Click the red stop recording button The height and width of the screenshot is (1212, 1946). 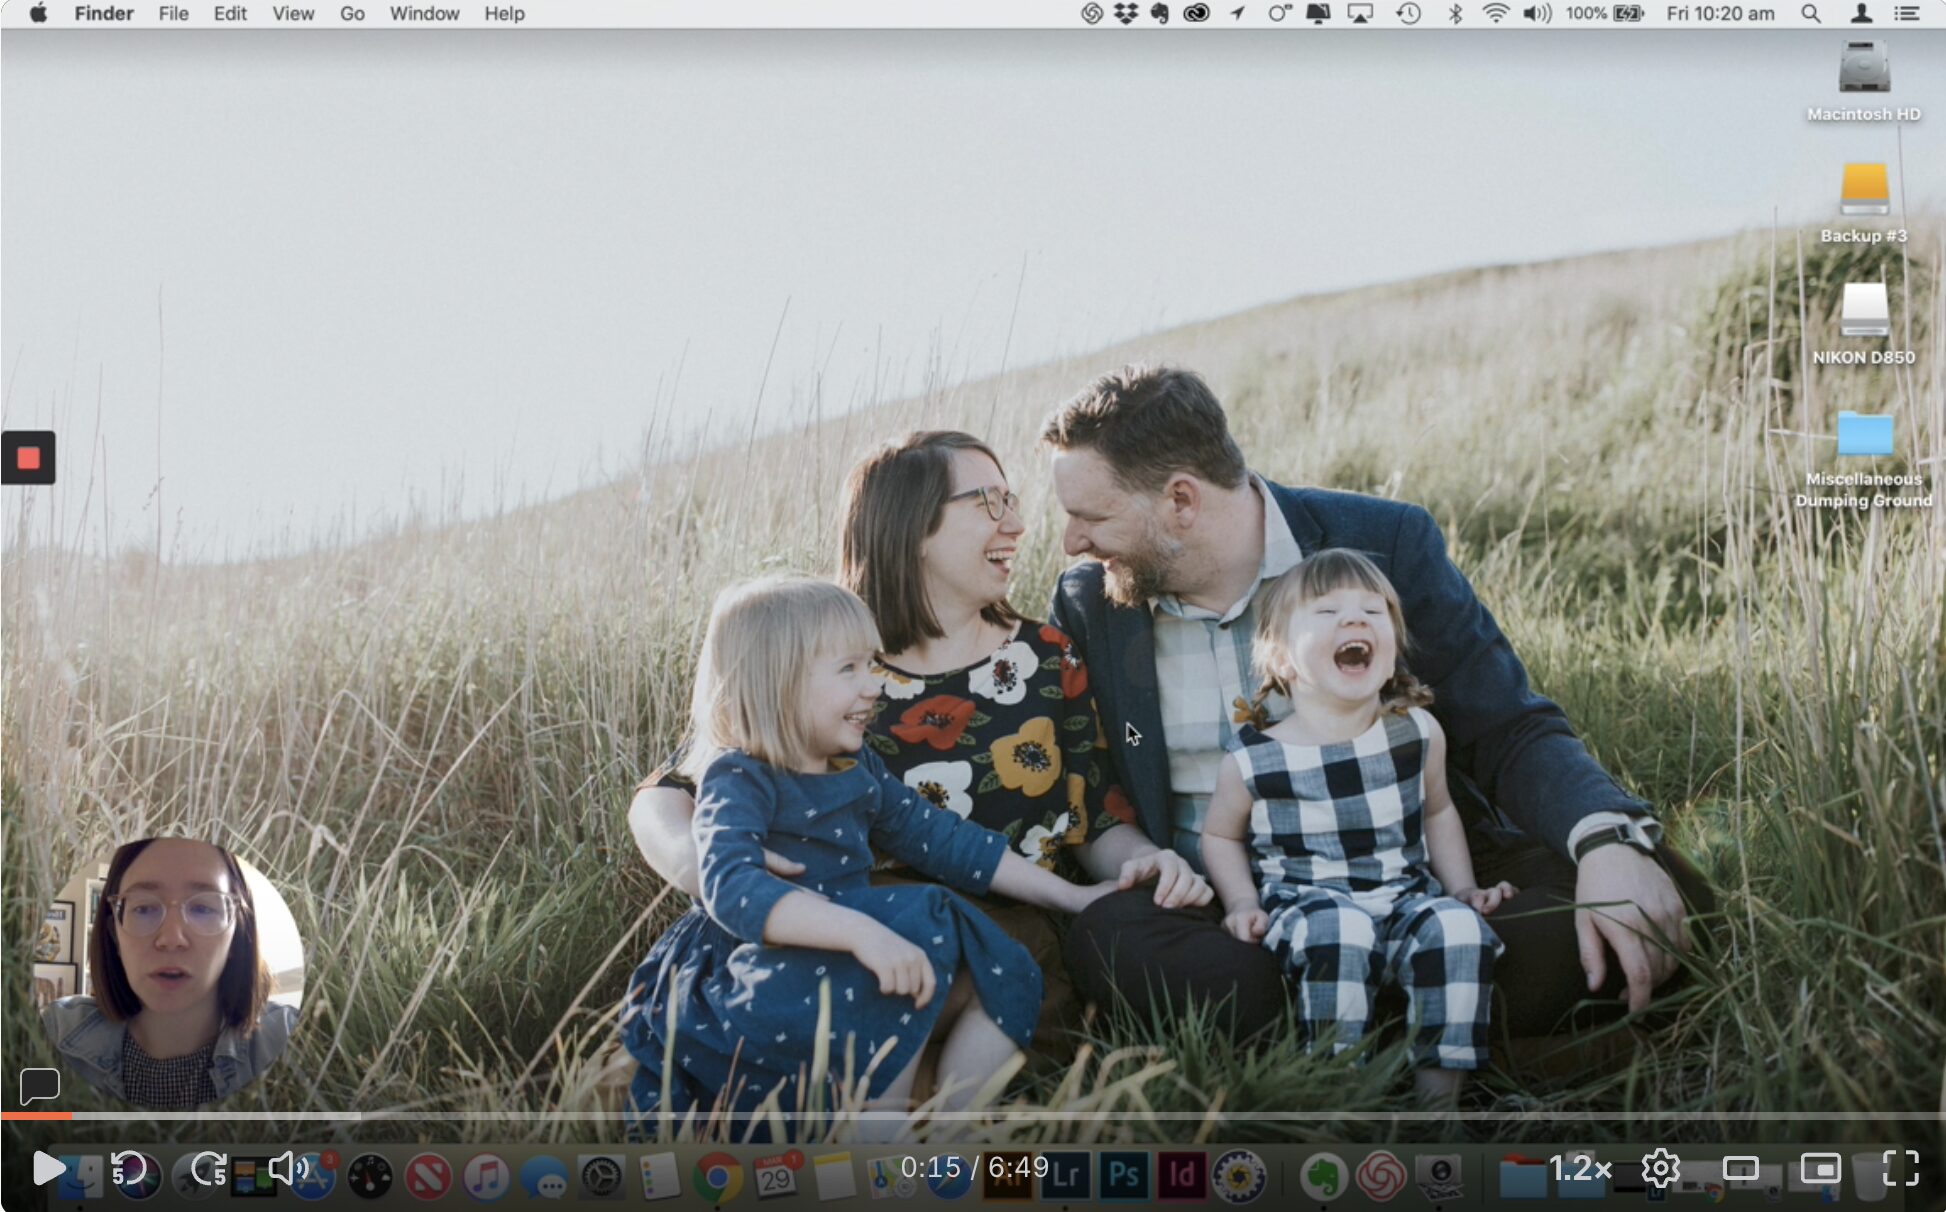28,458
